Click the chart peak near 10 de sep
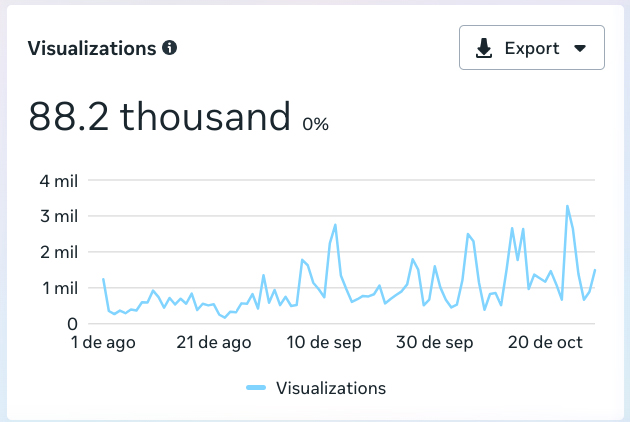The height and width of the screenshot is (422, 630). (335, 225)
